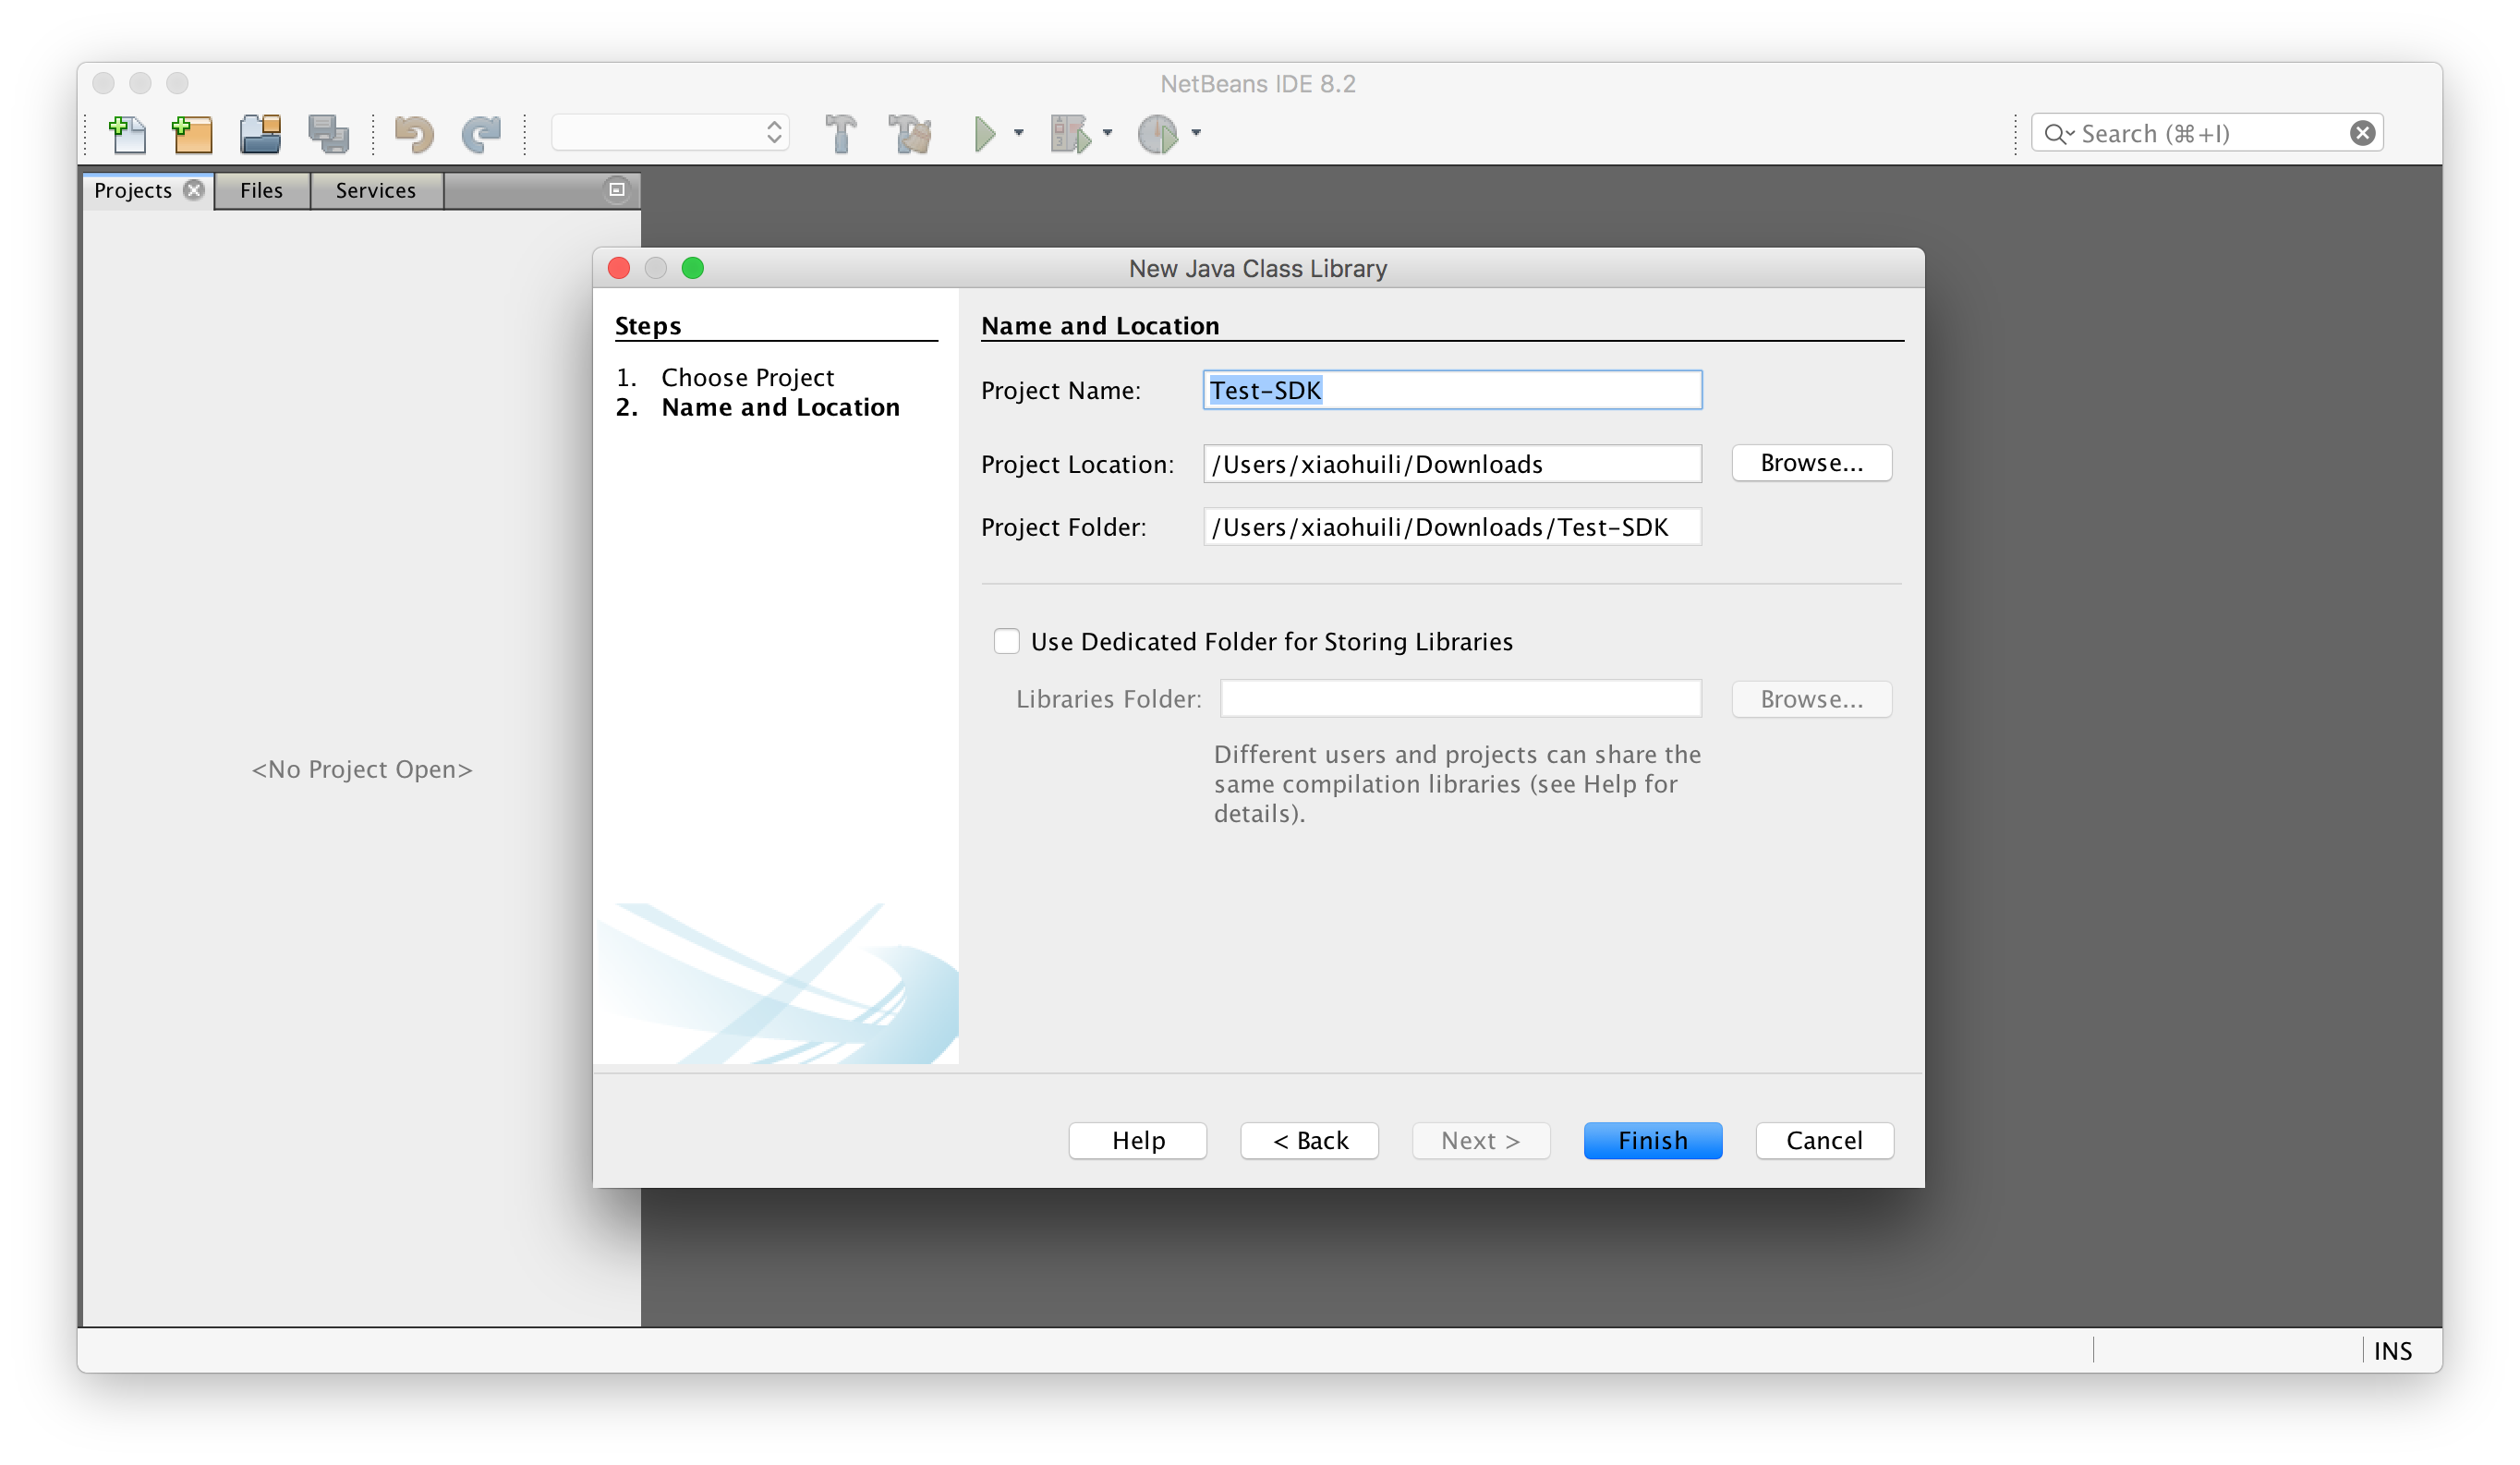Close the Projects tab
The image size is (2520, 1465).
tap(194, 190)
